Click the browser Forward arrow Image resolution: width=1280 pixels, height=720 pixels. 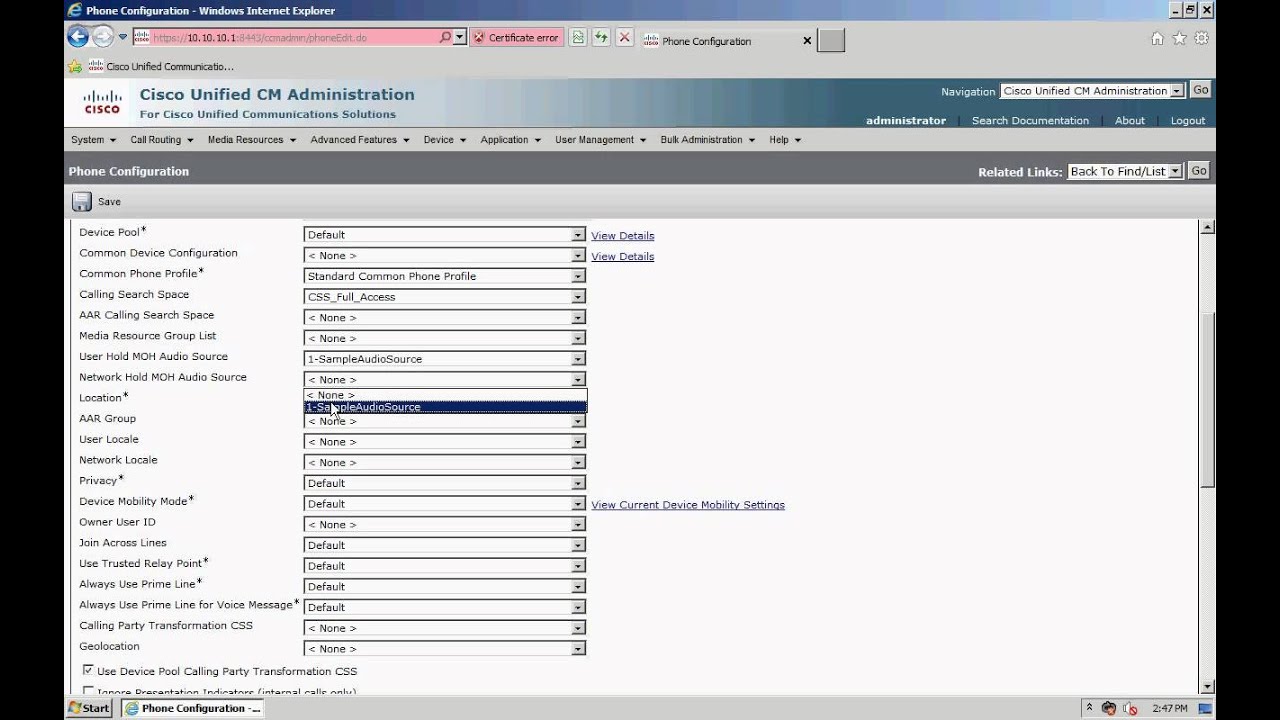point(103,38)
